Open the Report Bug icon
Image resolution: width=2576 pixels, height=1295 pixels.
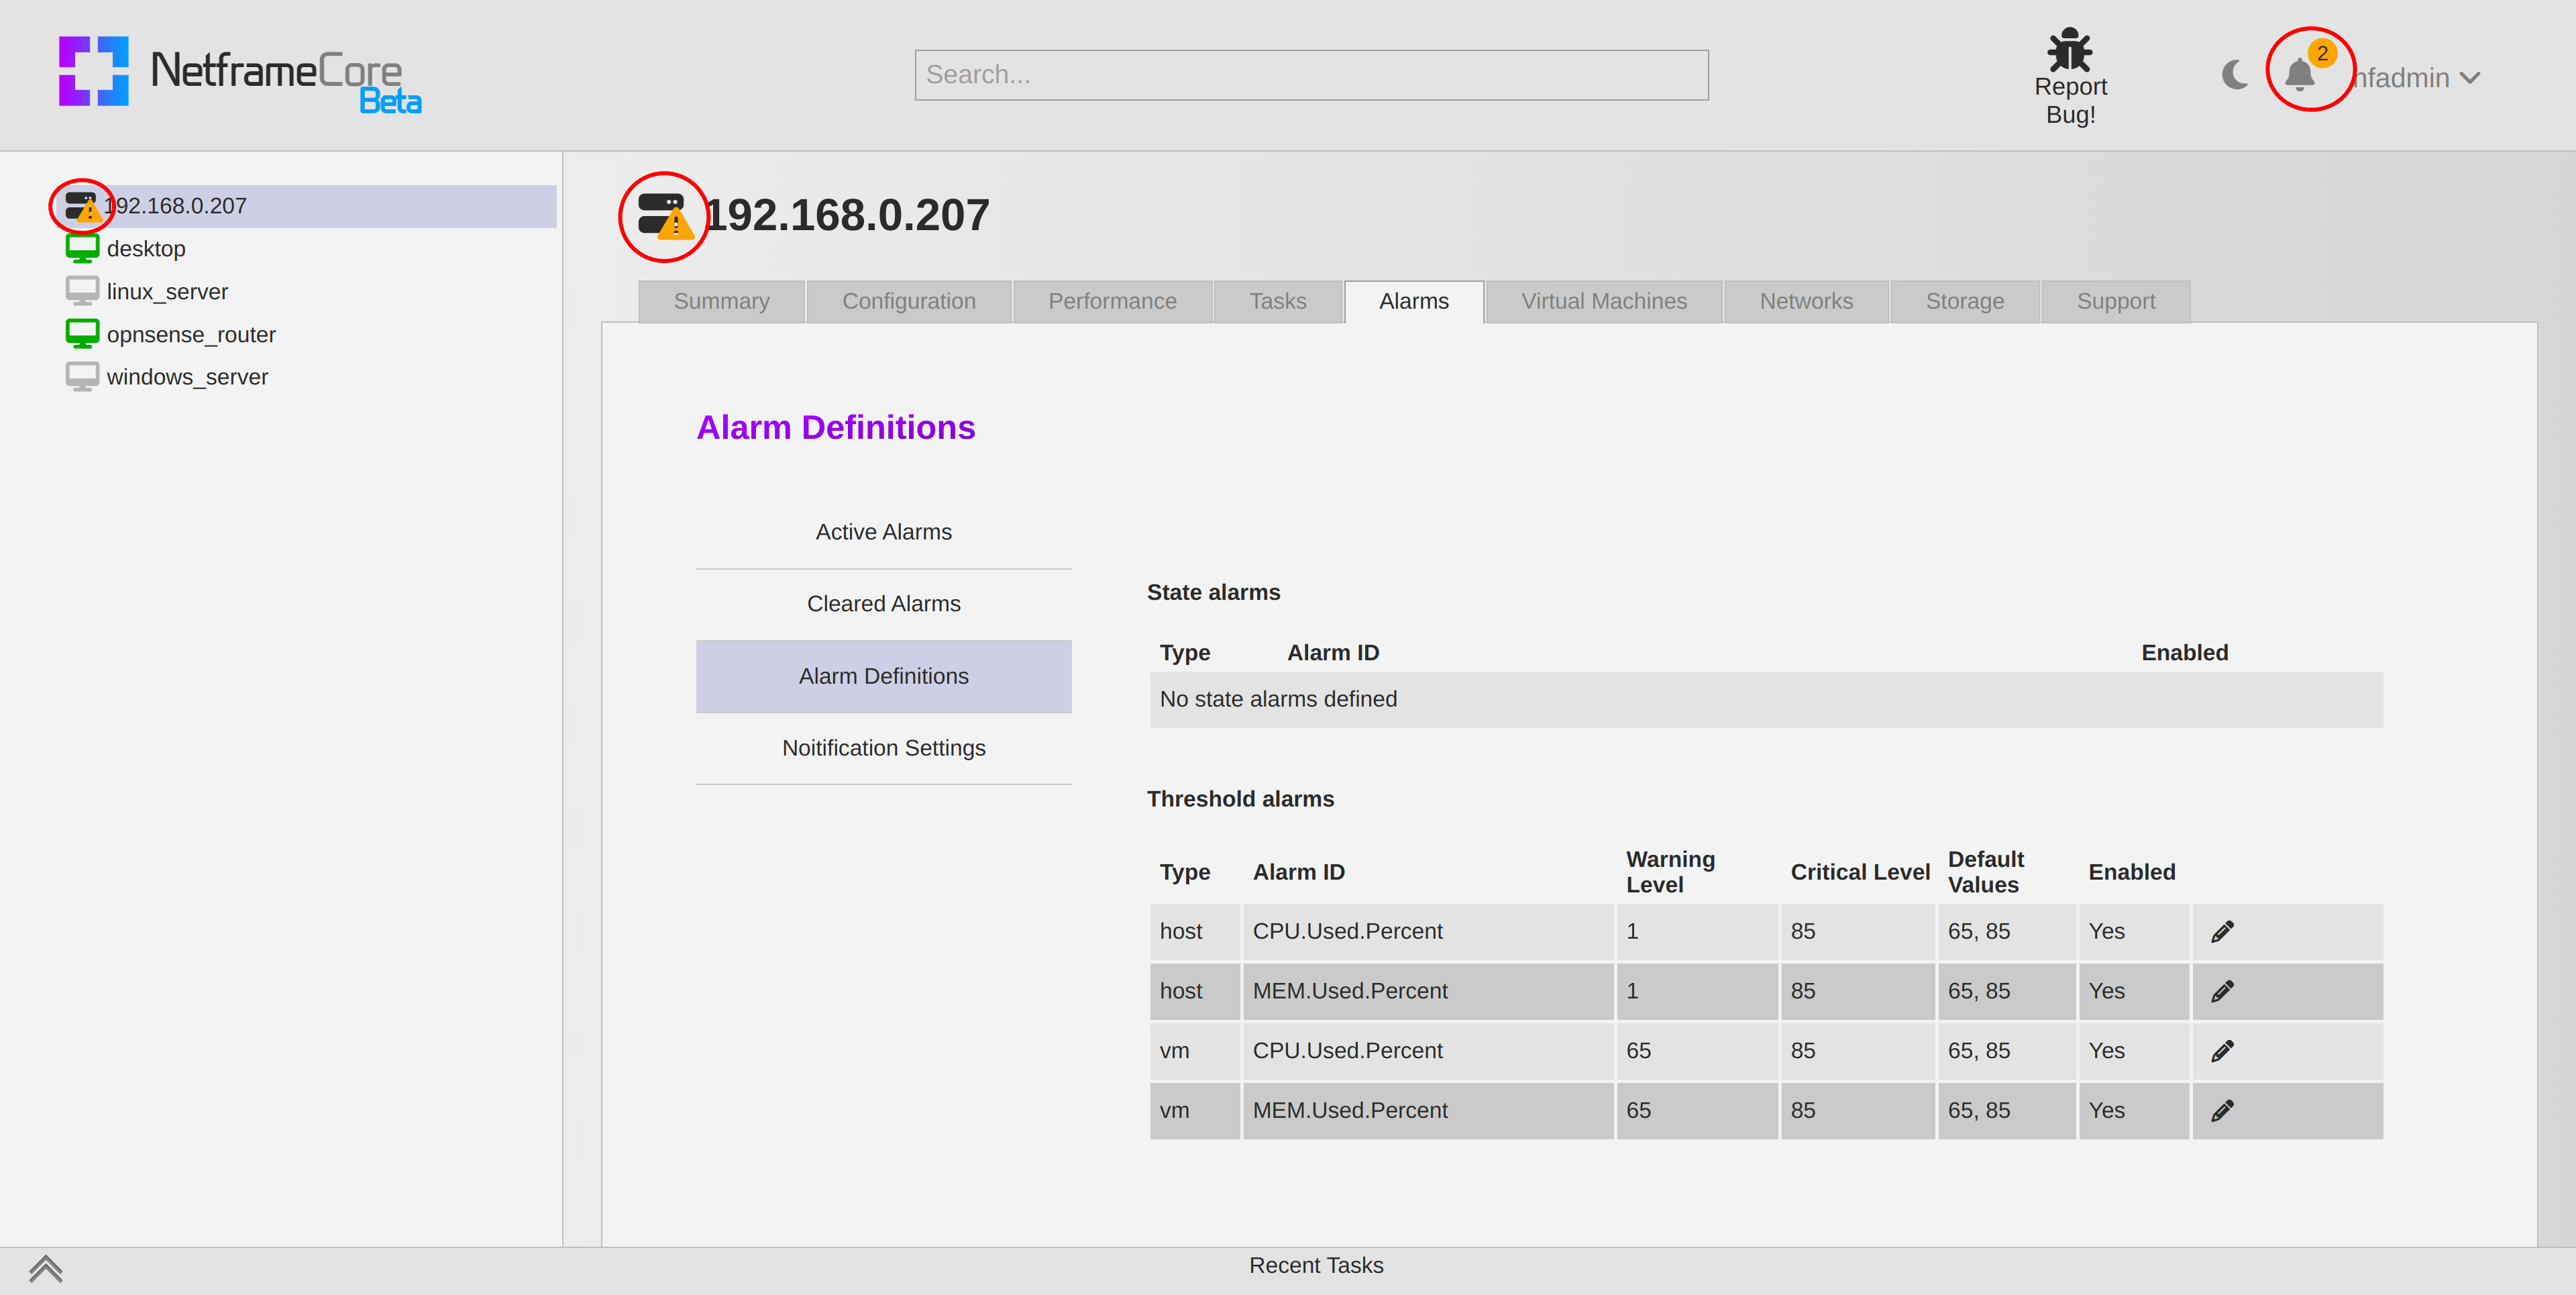pos(2070,50)
